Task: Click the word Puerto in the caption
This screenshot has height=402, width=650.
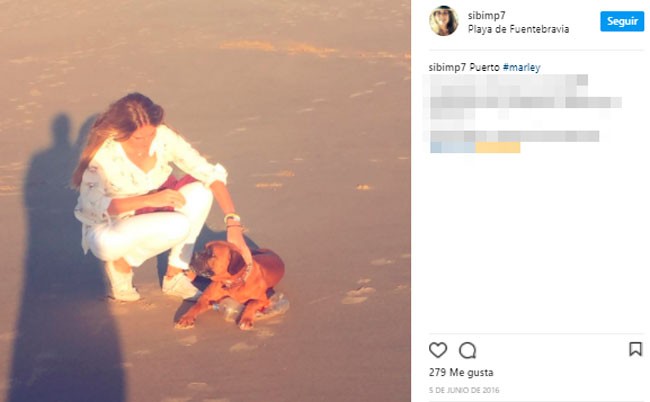Action: [x=484, y=67]
